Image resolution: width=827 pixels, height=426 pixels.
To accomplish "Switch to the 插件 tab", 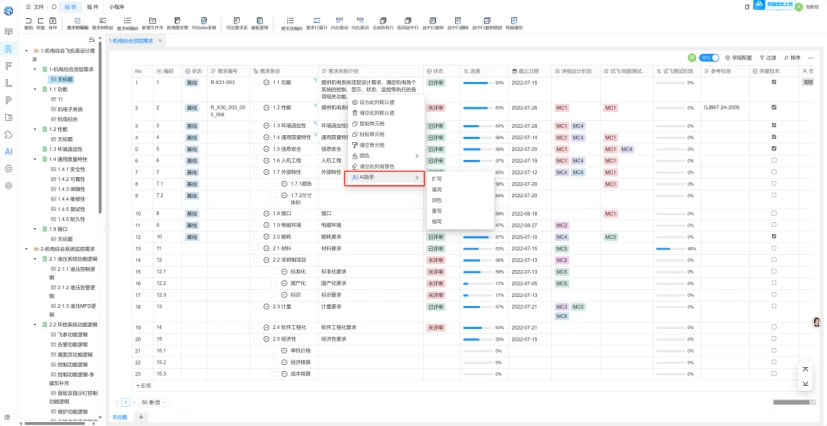I will 91,7.
